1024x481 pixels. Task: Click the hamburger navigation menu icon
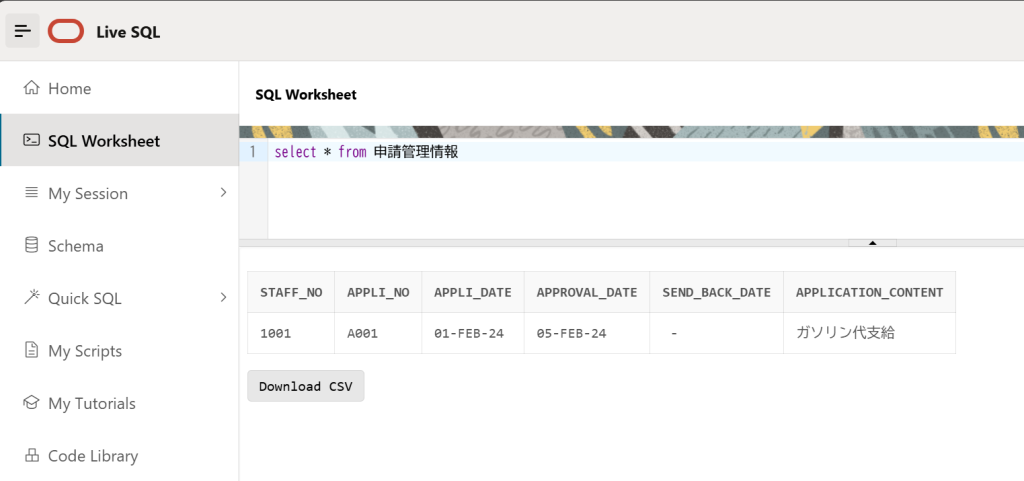[22, 31]
